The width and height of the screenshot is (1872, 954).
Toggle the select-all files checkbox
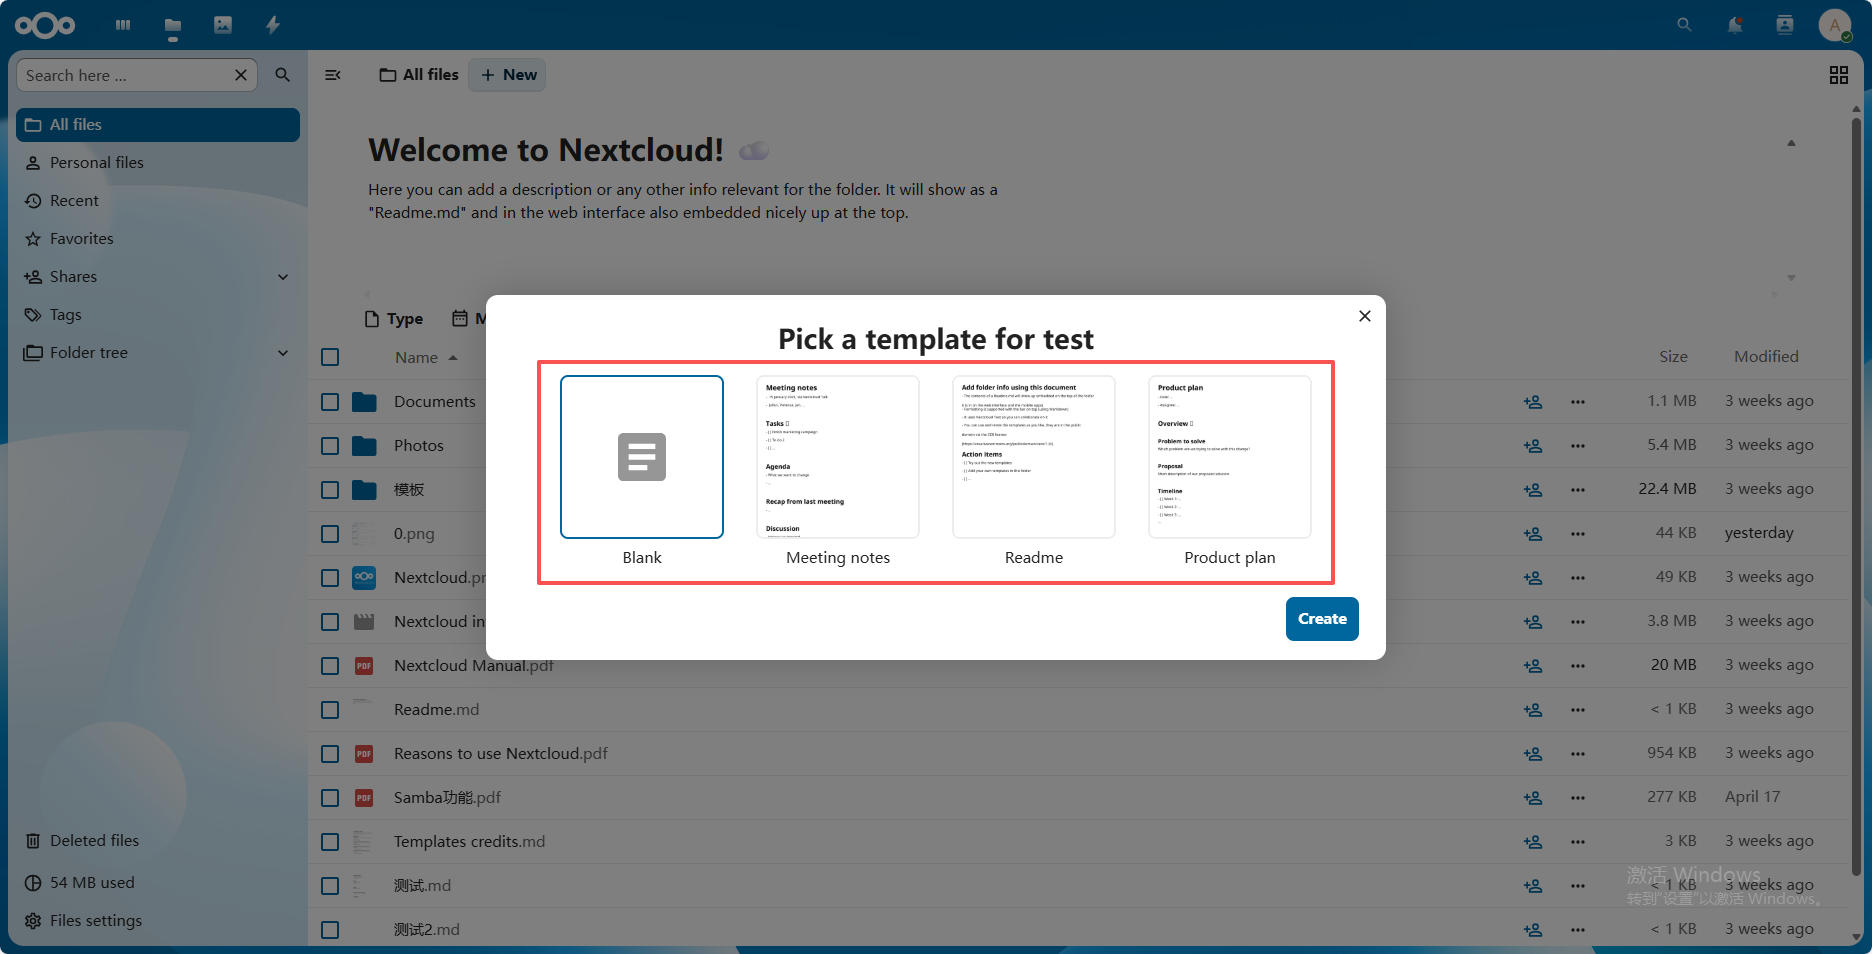330,357
